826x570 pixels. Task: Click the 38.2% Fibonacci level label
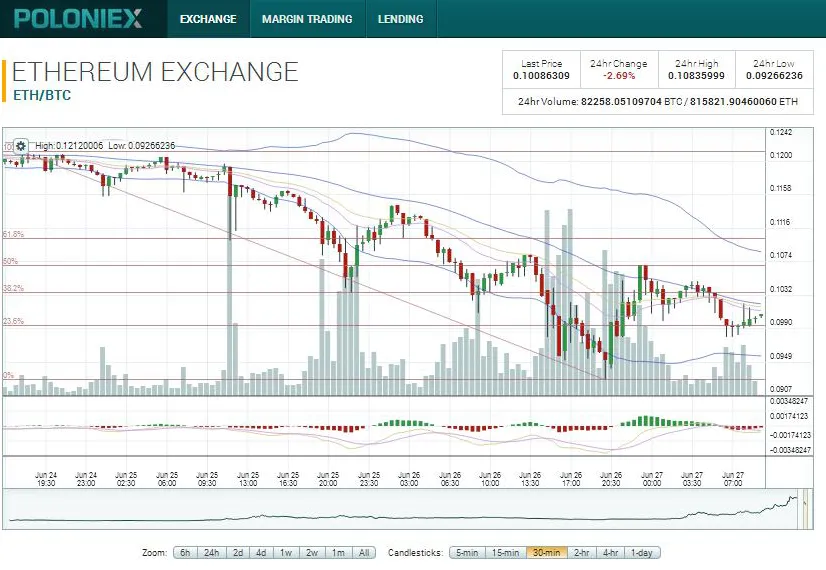click(13, 288)
